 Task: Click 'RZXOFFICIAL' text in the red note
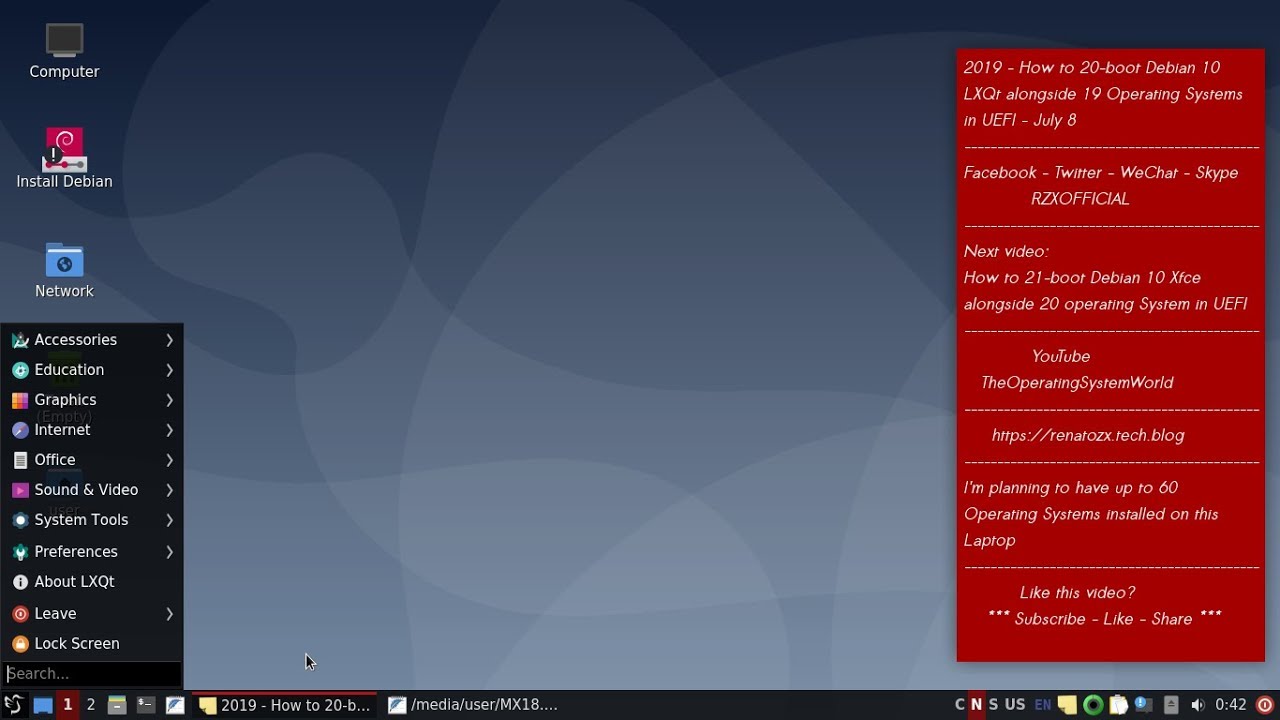point(1080,199)
